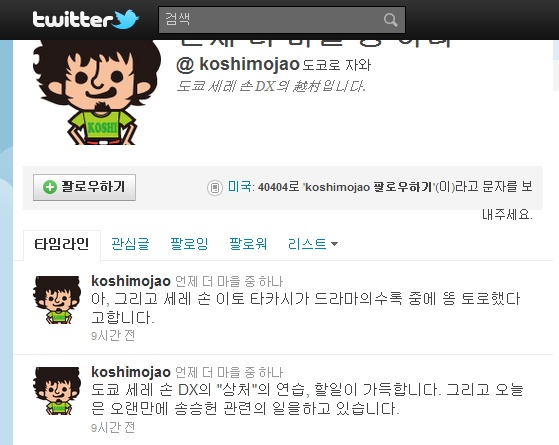This screenshot has height=445, width=559.
Task: Expand the 리스트 dropdown
Action: (x=313, y=244)
